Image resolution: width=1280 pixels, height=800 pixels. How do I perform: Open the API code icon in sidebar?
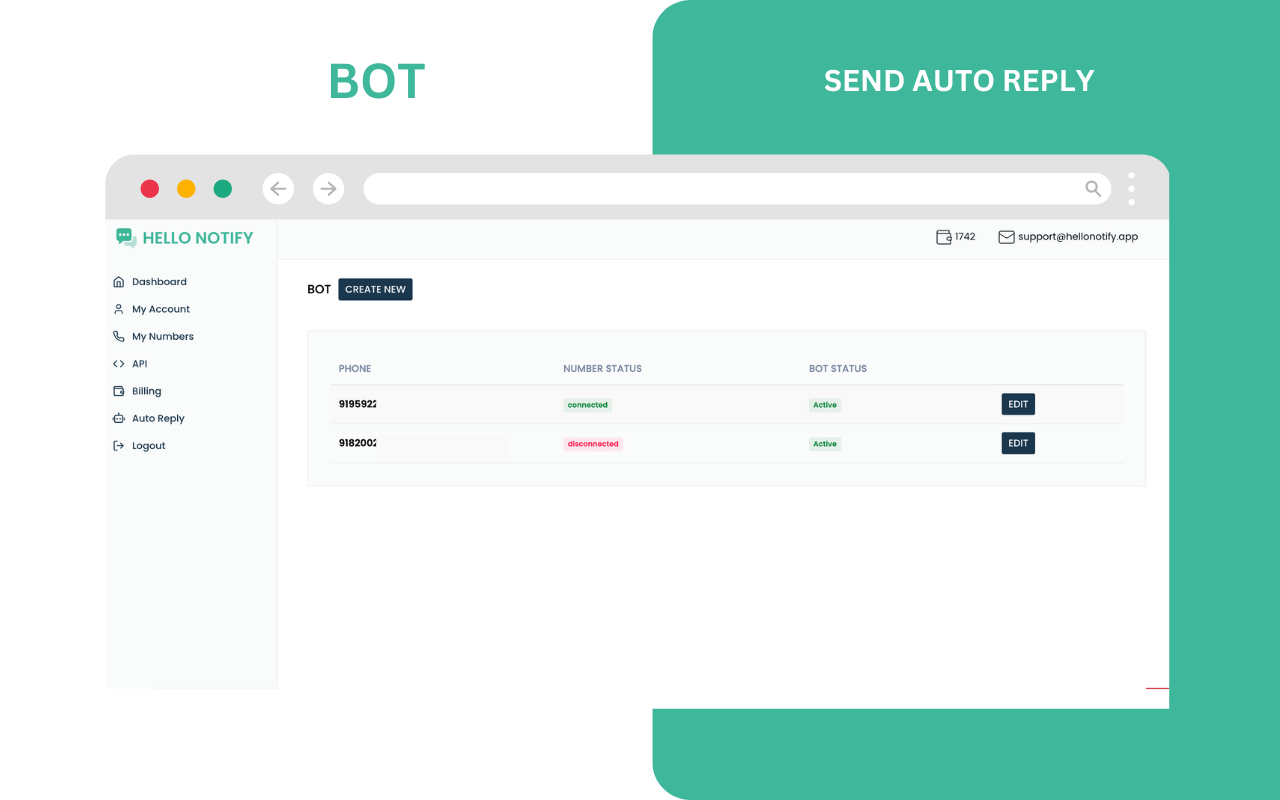119,363
